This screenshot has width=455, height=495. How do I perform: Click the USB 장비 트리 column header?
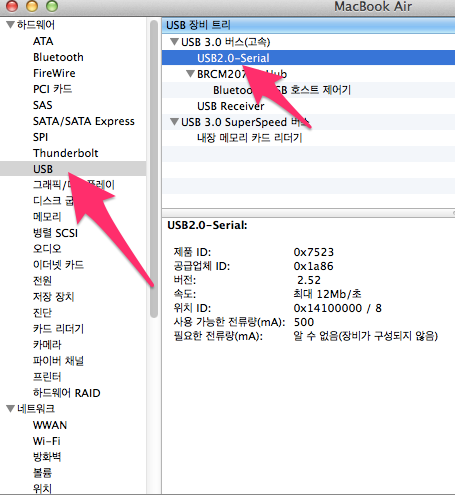click(x=308, y=25)
